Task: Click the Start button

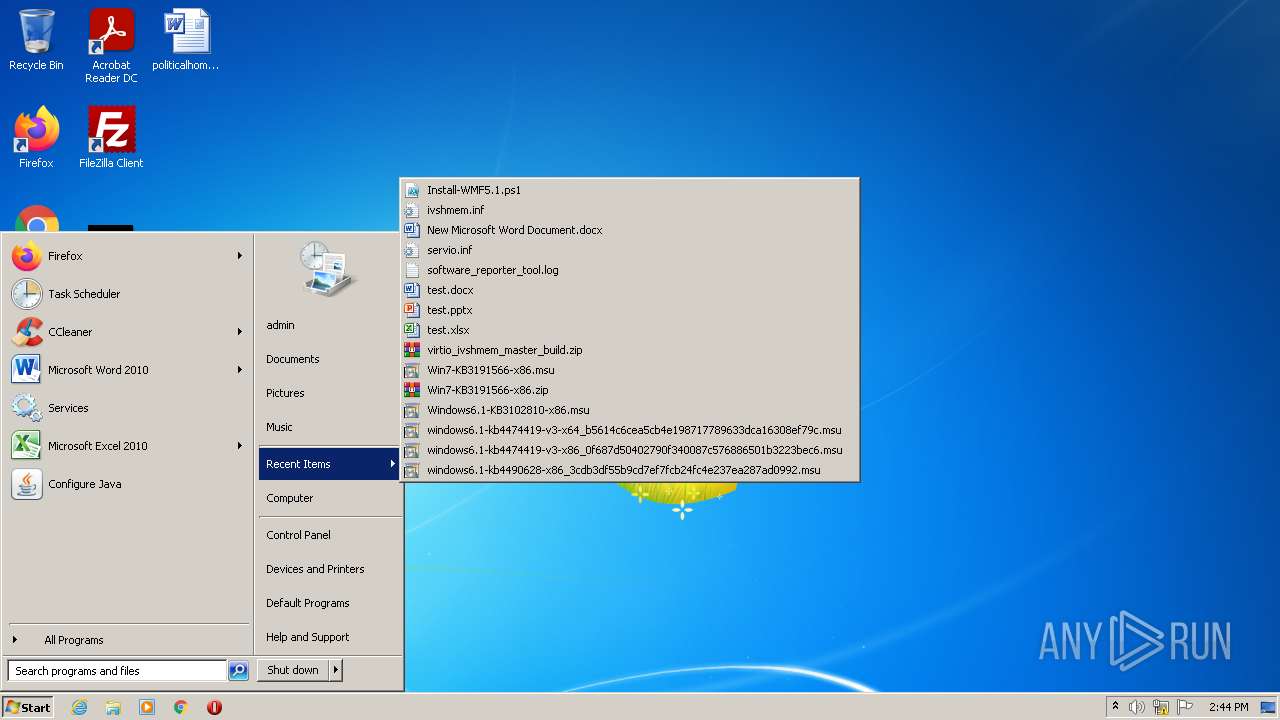Action: (28, 707)
